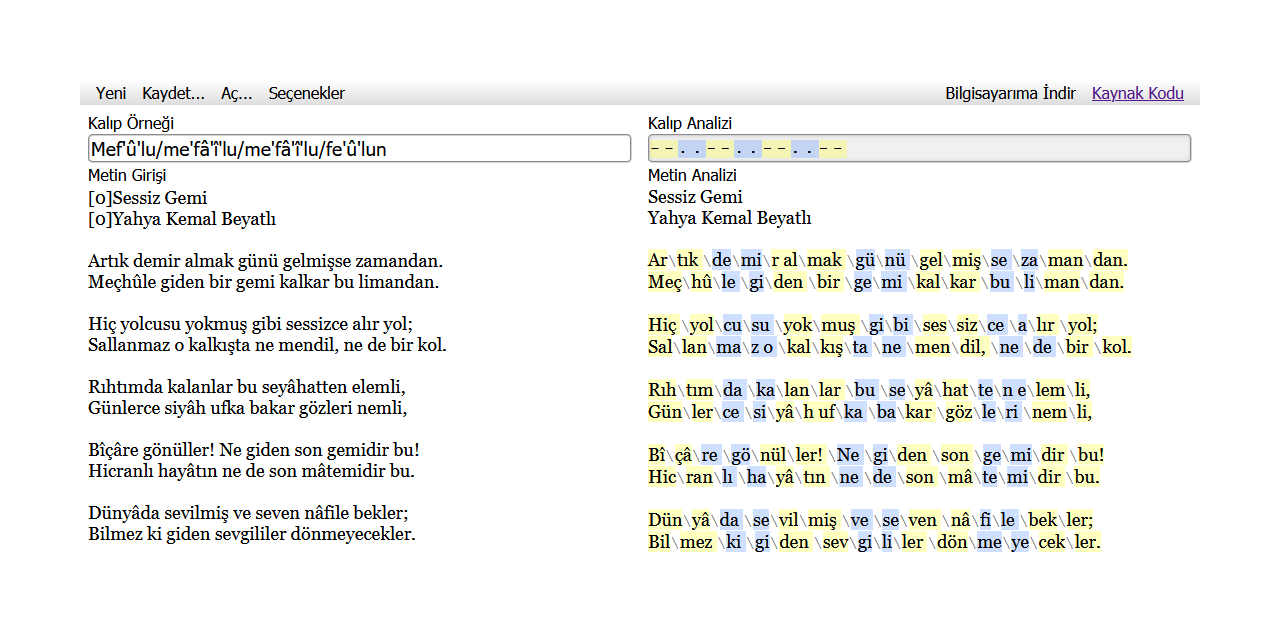Open the Aç... menu item

click(x=236, y=94)
